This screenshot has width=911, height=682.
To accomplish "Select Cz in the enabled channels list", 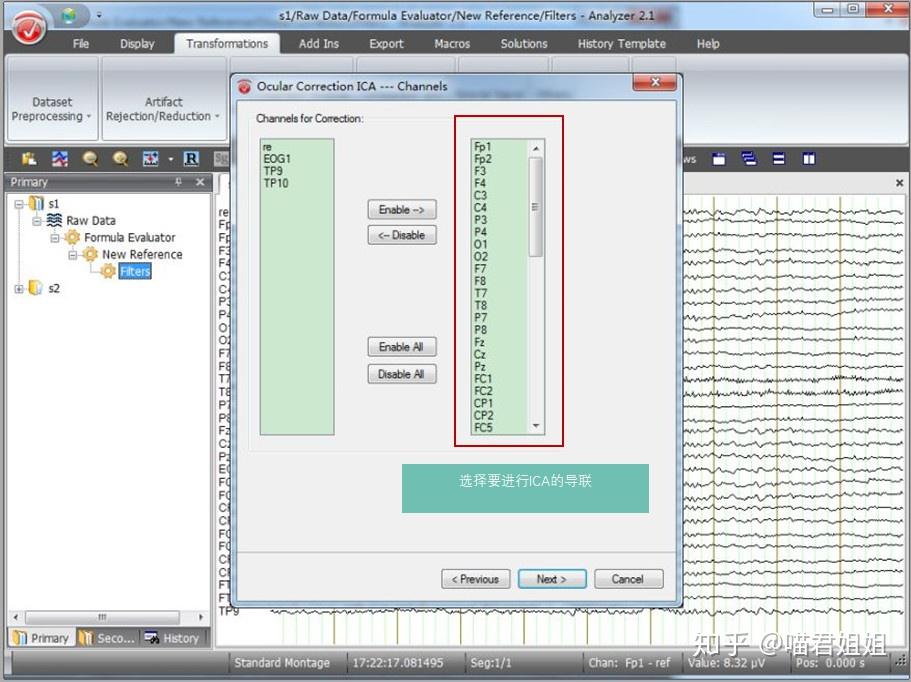I will 480,354.
